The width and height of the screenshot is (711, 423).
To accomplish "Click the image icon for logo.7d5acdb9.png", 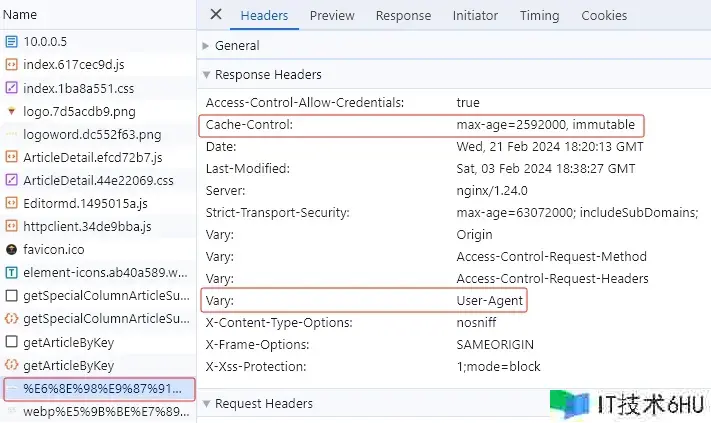I will (x=12, y=111).
